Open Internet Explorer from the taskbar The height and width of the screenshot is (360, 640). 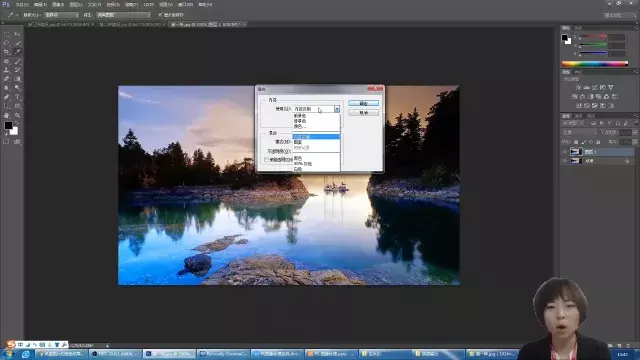click(26, 354)
